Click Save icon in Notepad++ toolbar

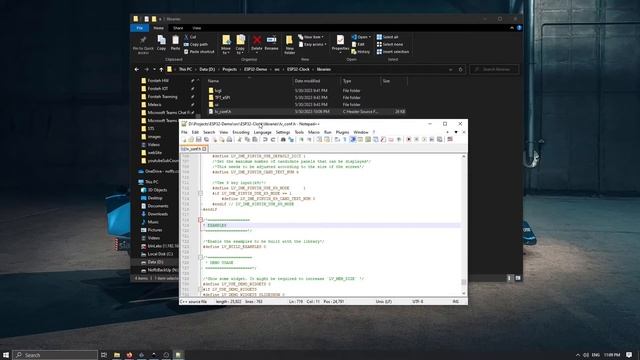tap(198, 140)
